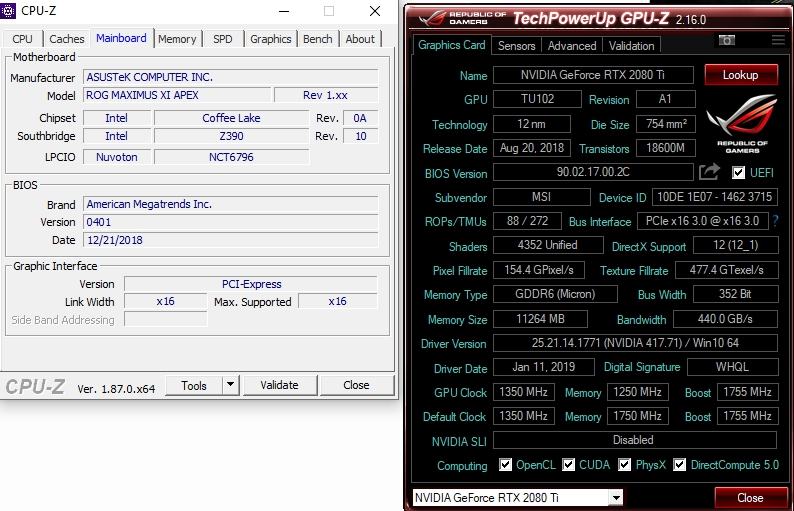This screenshot has height=511, width=794.
Task: Toggle the OpenCL checkbox
Action: click(505, 464)
